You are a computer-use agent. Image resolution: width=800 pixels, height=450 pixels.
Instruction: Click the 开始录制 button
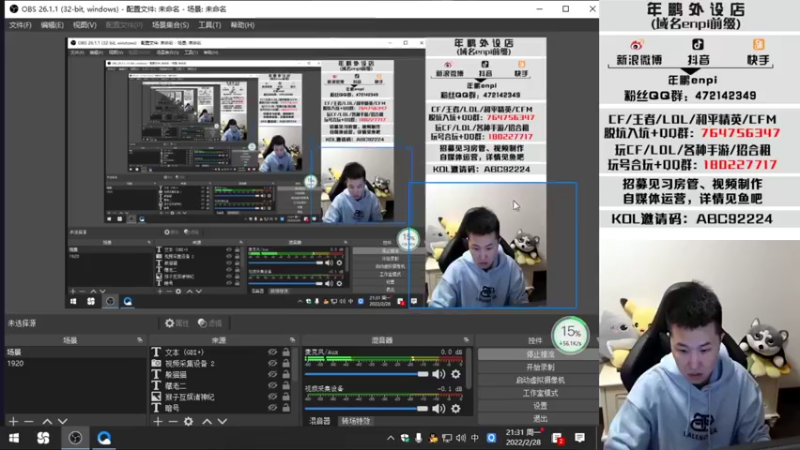point(539,367)
